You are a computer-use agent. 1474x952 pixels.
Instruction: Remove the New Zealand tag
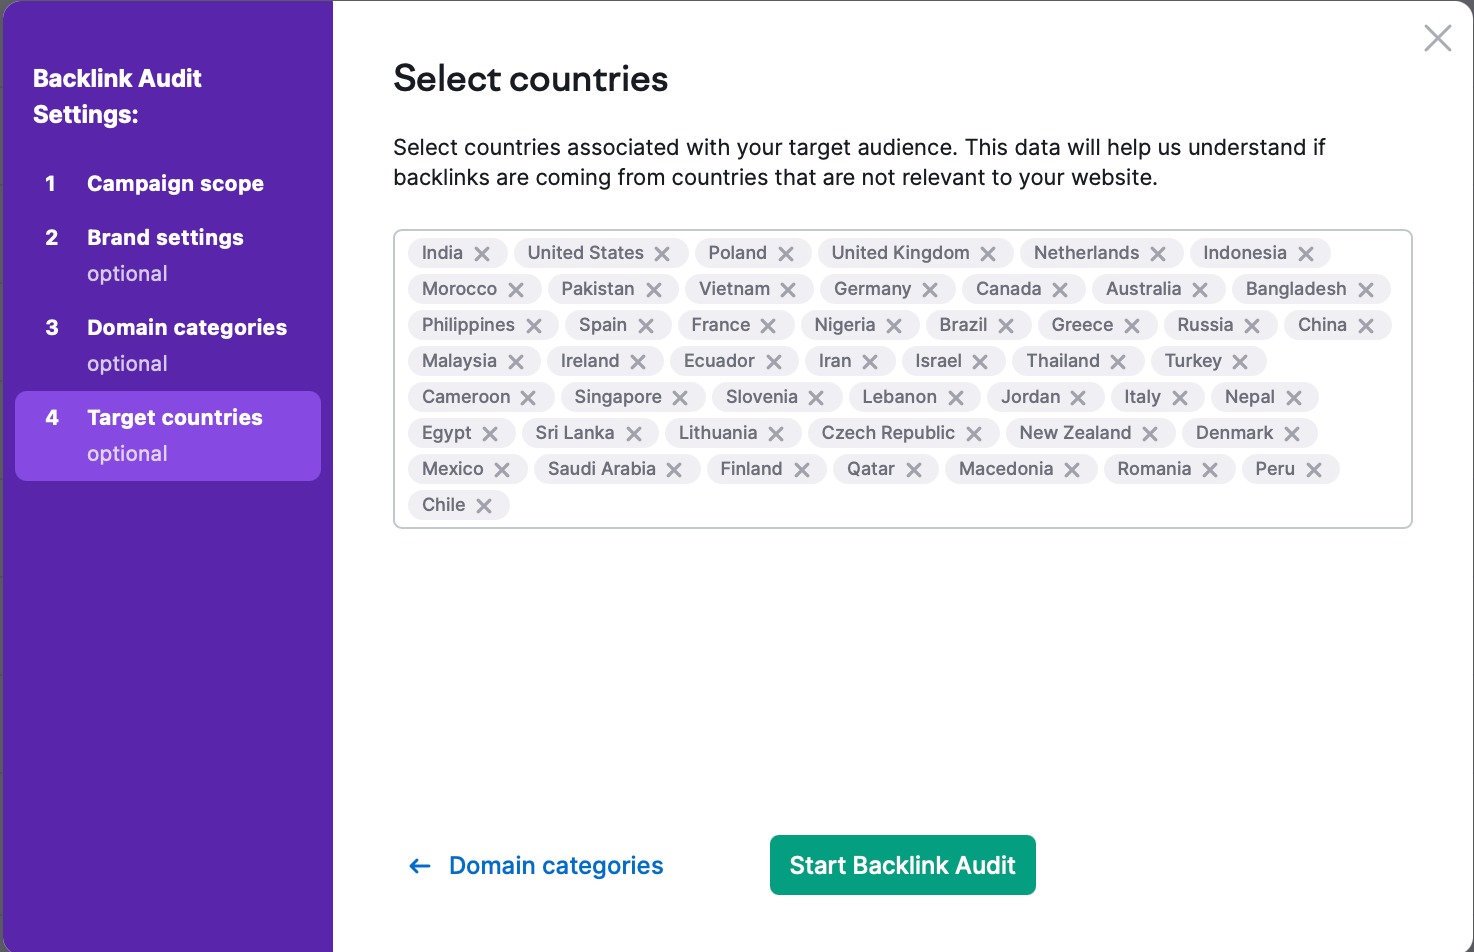1150,434
